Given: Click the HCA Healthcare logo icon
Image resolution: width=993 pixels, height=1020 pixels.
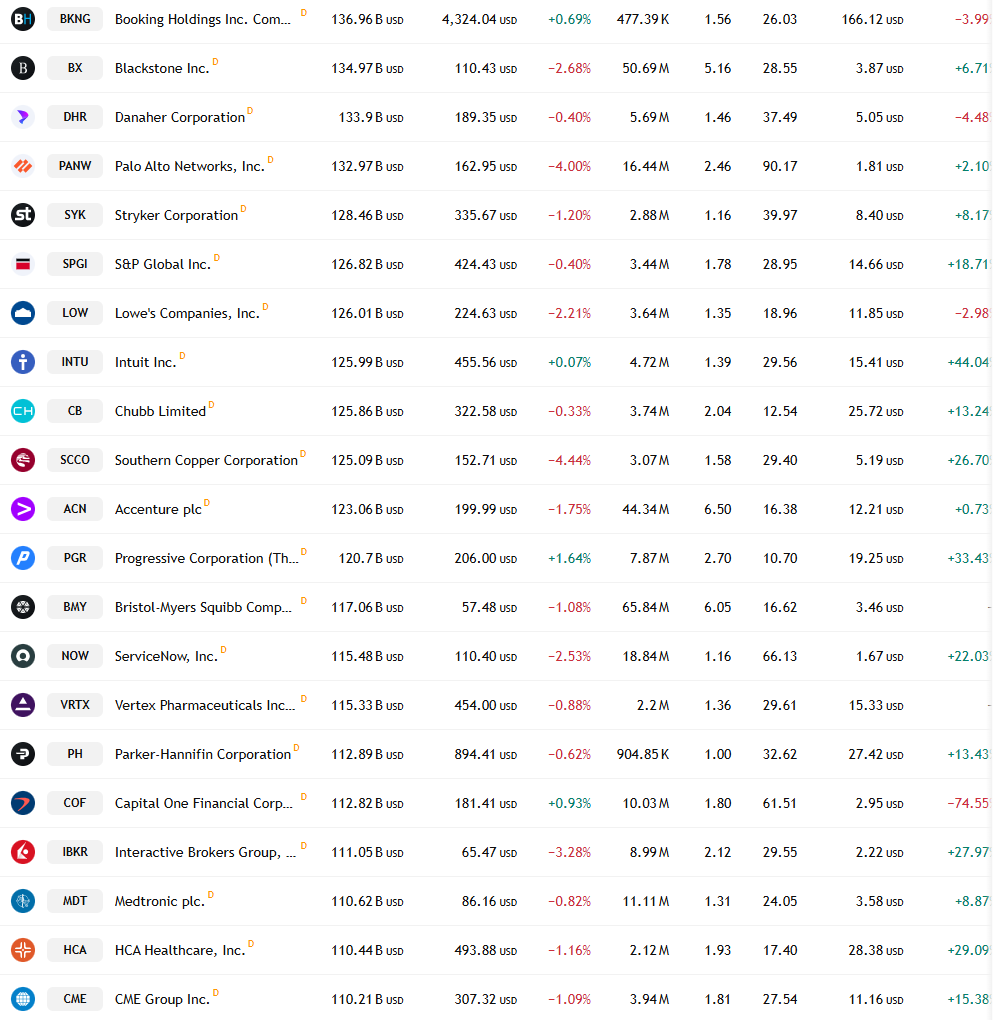Looking at the screenshot, I should coord(23,950).
